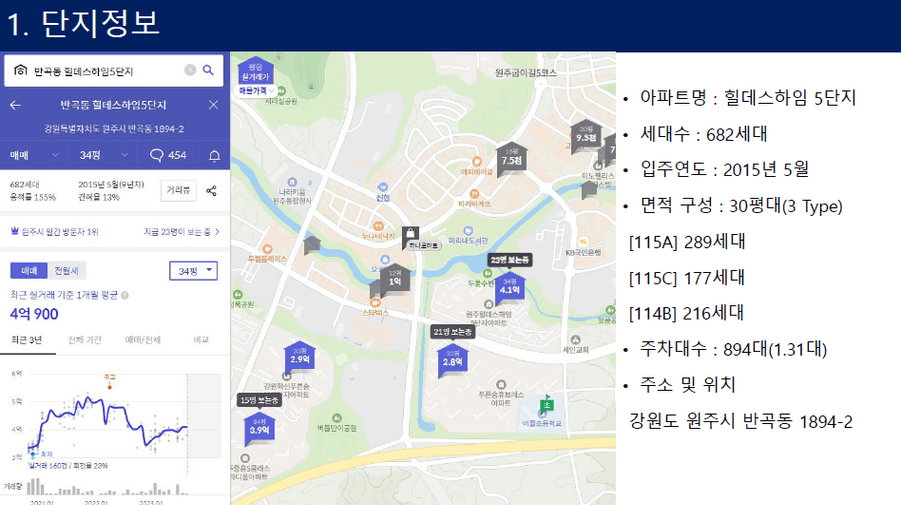
Task: Click the 7.5천 grey map marker
Action: [511, 159]
